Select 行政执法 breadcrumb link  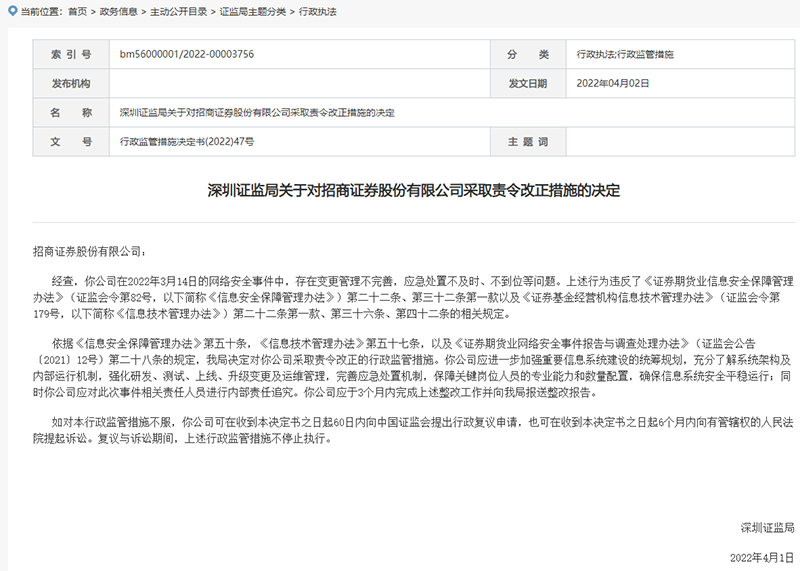[x=317, y=12]
